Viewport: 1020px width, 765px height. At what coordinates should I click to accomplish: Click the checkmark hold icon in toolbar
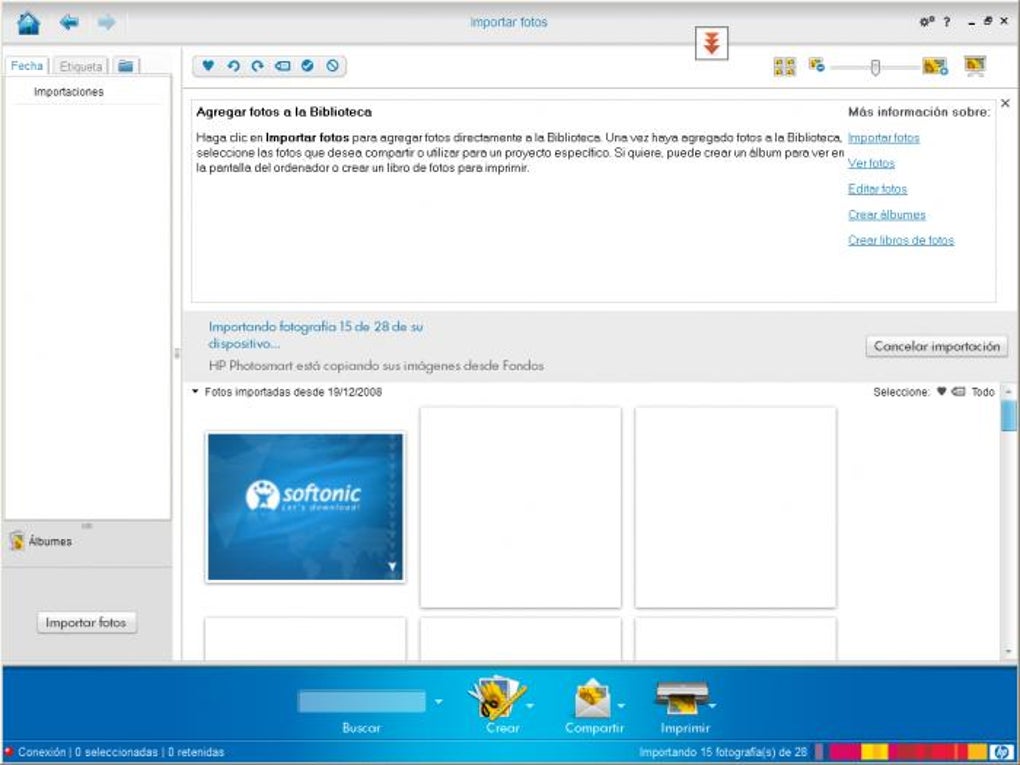(308, 66)
